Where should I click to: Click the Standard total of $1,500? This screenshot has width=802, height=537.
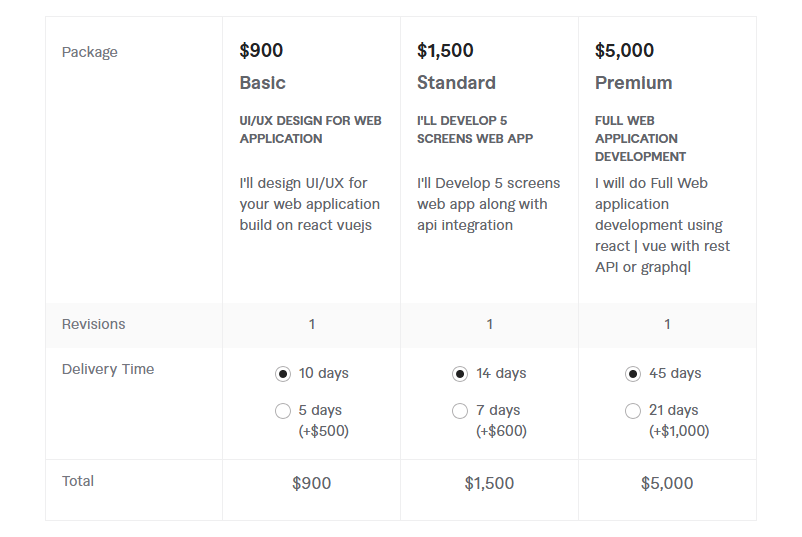(x=489, y=483)
